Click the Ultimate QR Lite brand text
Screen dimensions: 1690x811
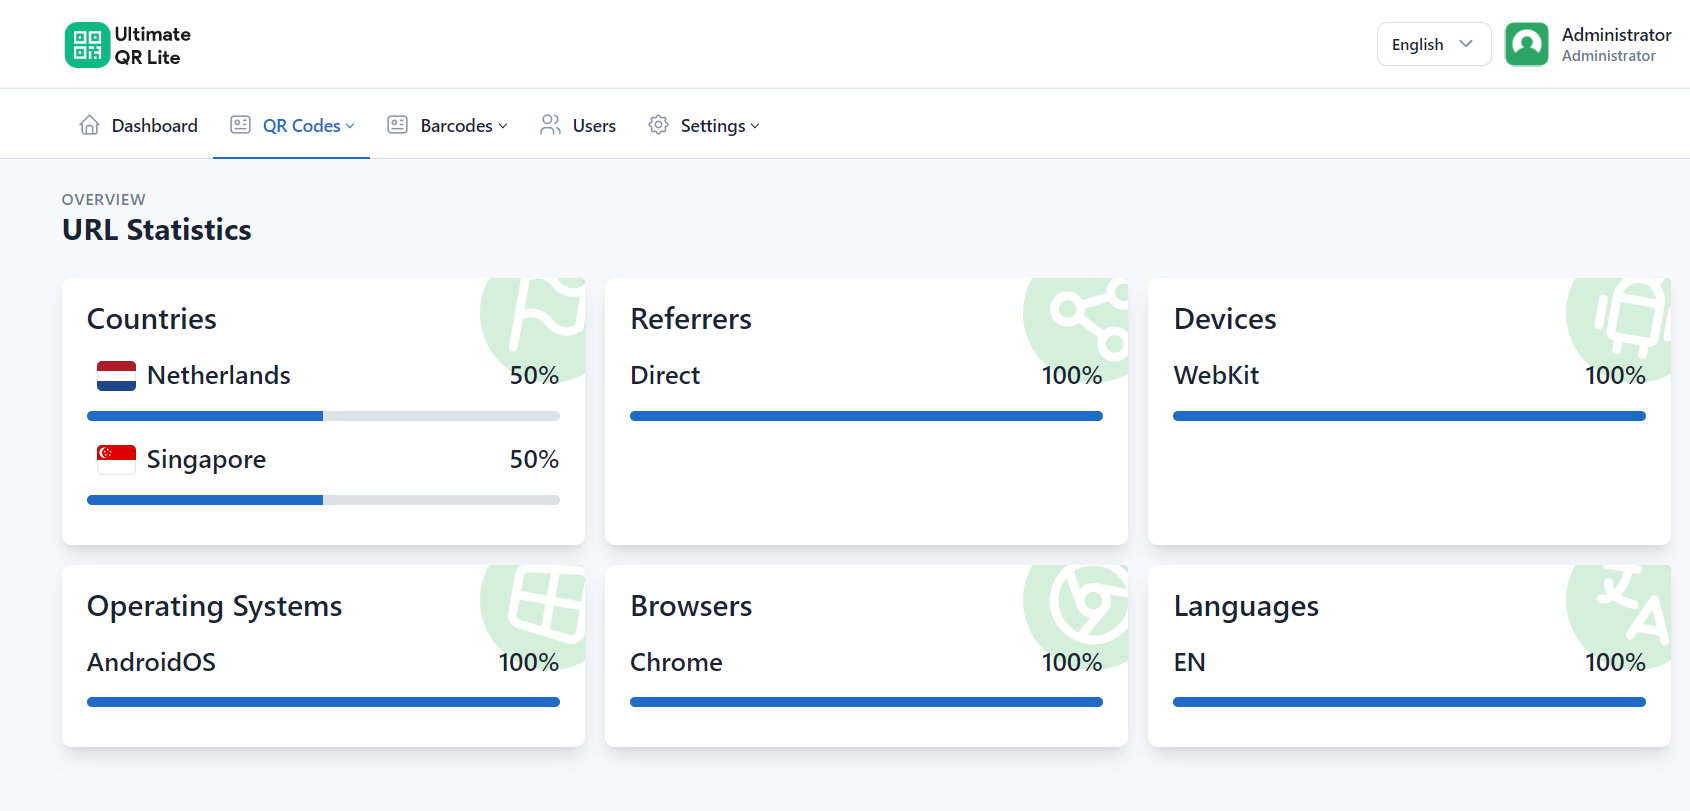pyautogui.click(x=152, y=46)
